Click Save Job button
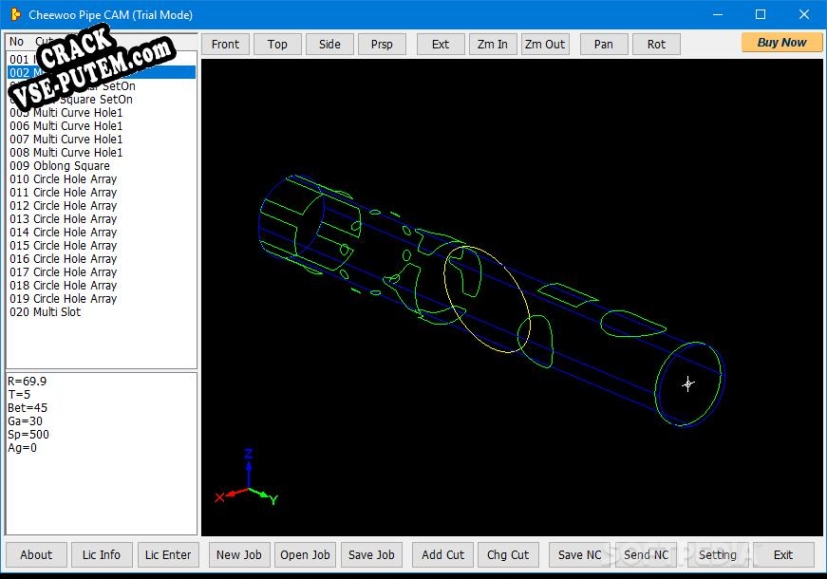The width and height of the screenshot is (827, 579). (x=371, y=555)
